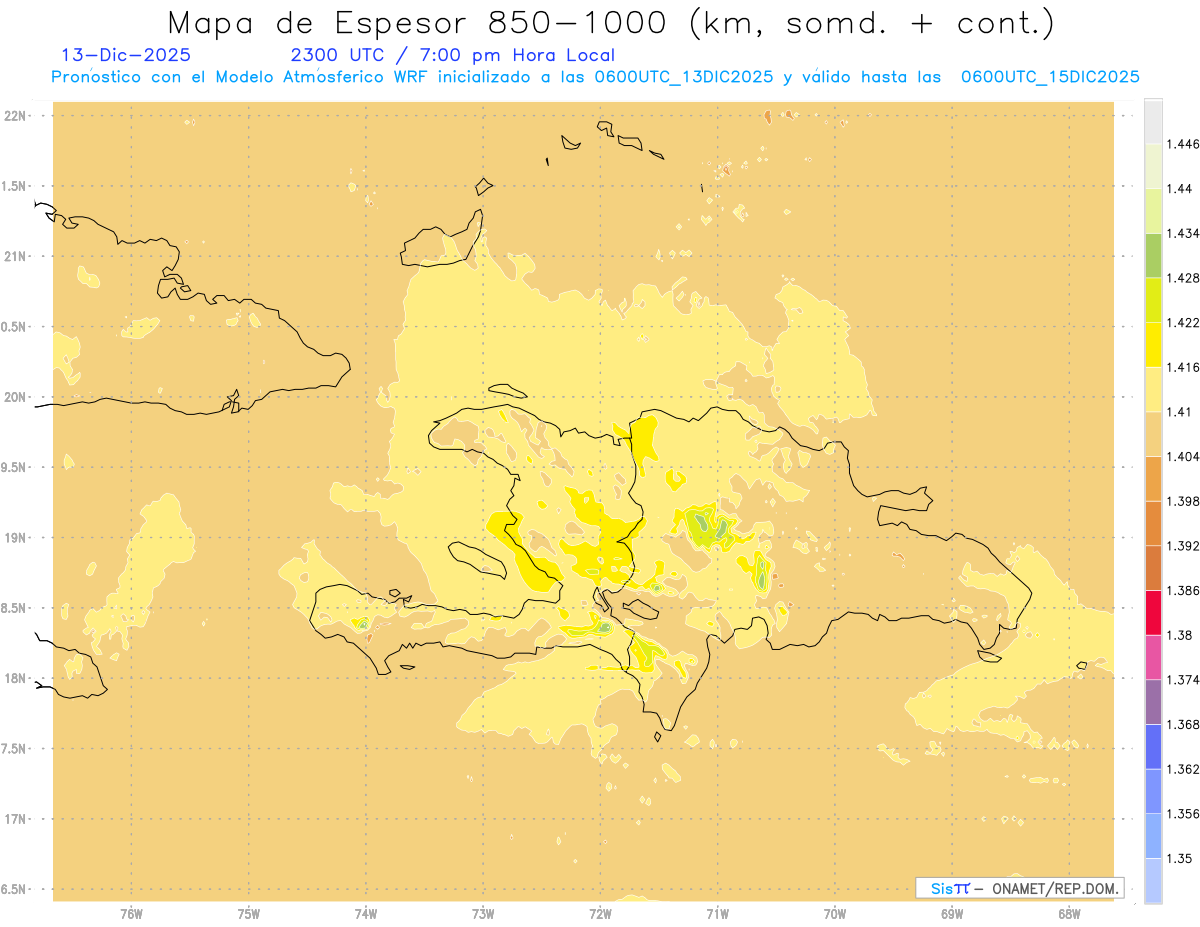Click the colorbar value "1.386"
This screenshot has width=1200, height=927.
1183,590
